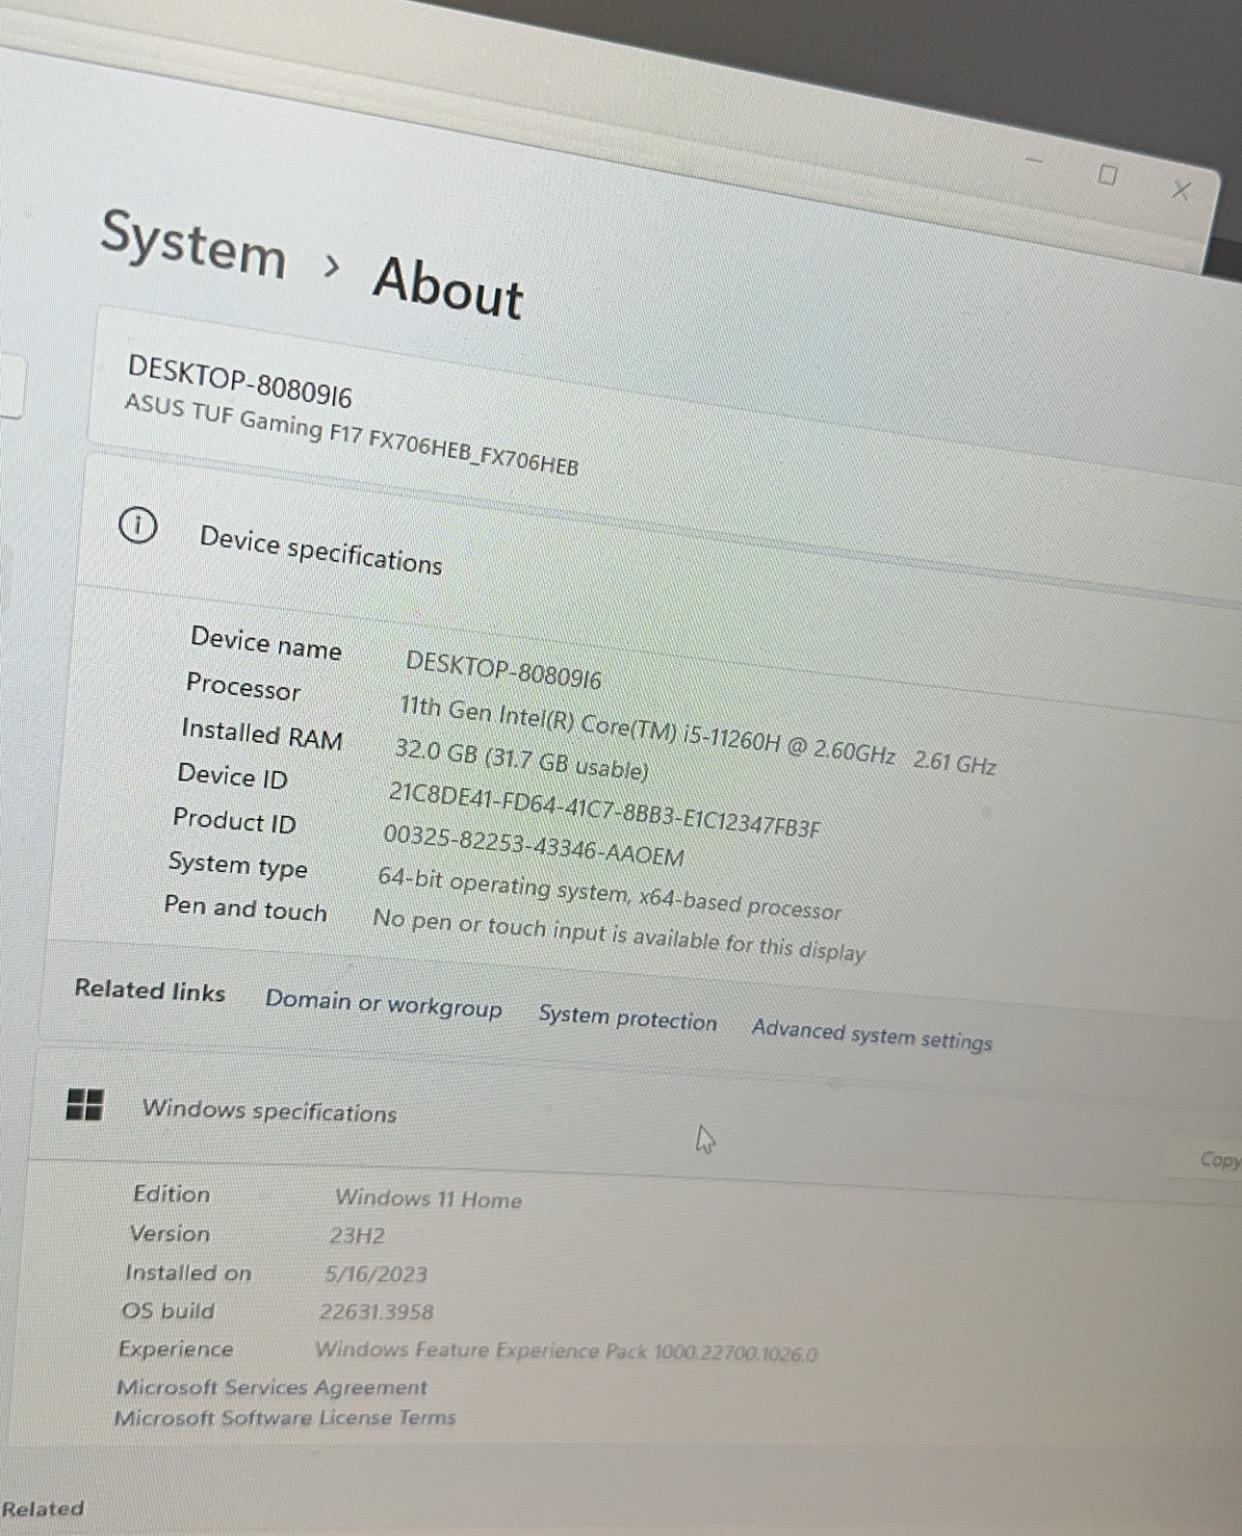Screen dimensions: 1242x1536
Task: Click the Related heading at the bottom
Action: pyautogui.click(x=43, y=1508)
